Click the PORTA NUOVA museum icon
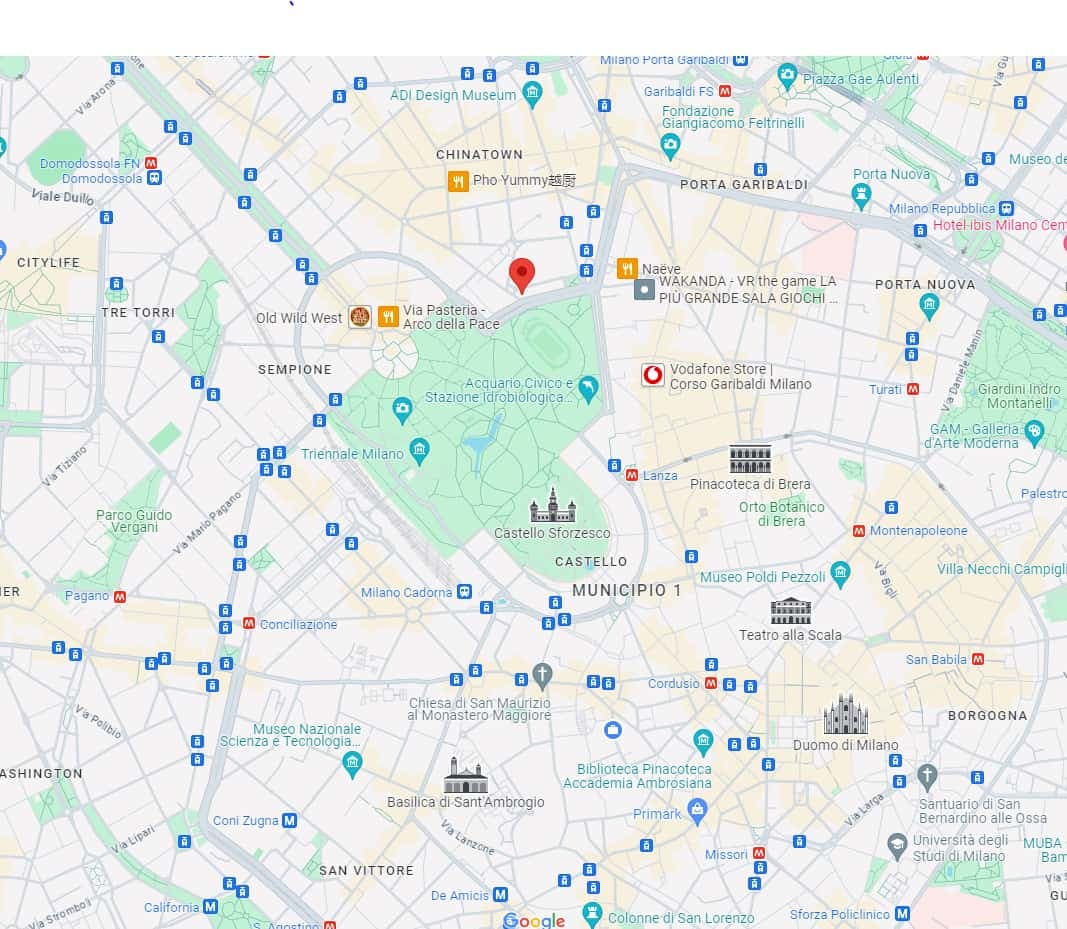The width and height of the screenshot is (1067, 929). (x=929, y=306)
